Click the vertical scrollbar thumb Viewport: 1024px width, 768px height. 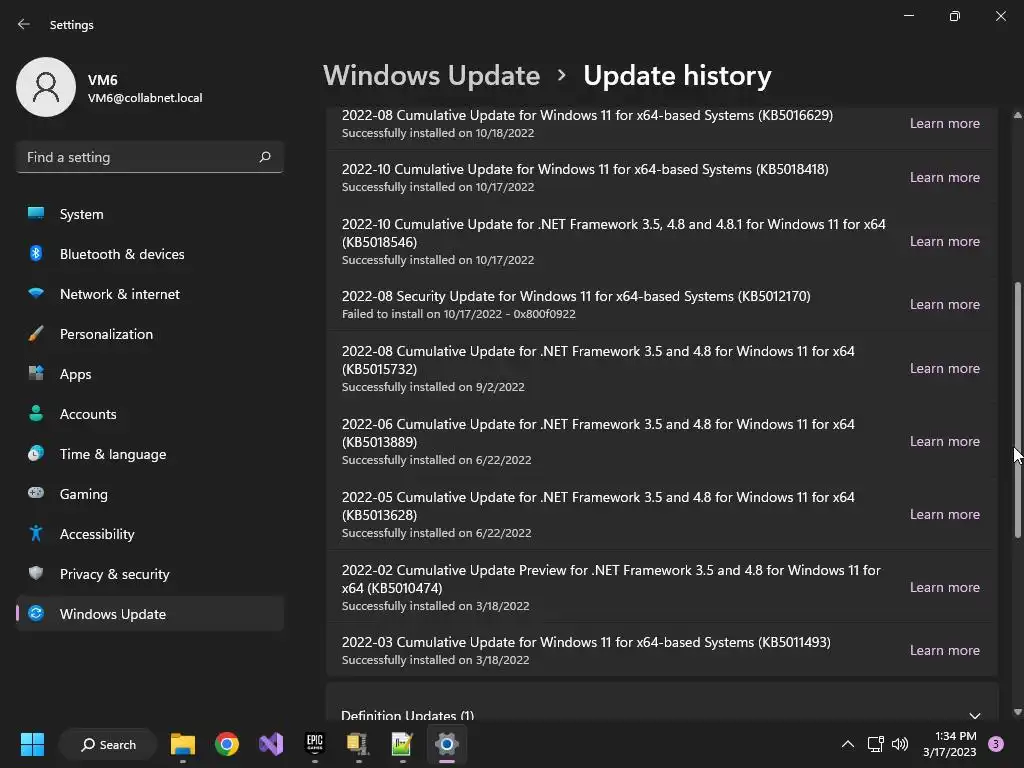click(1017, 410)
